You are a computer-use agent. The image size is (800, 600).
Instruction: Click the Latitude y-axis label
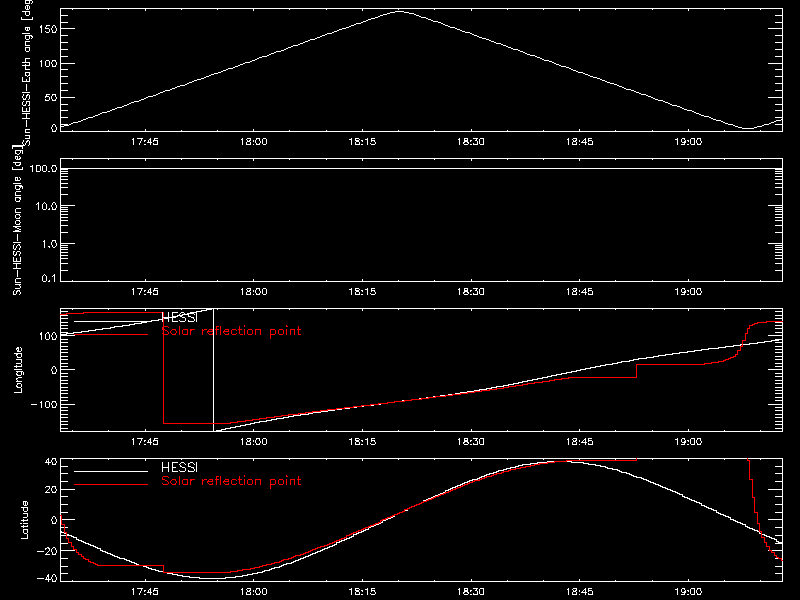[x=24, y=520]
